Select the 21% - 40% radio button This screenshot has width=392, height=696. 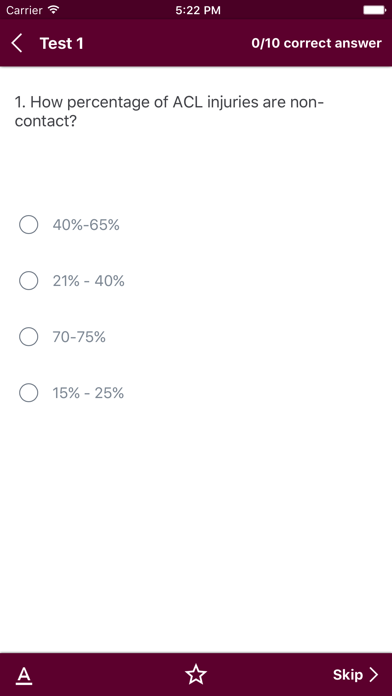28,281
